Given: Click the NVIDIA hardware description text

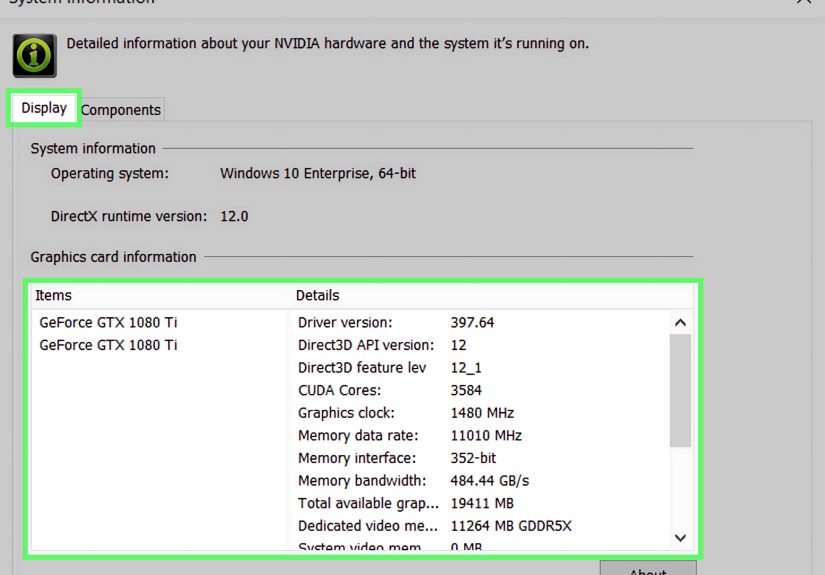Looking at the screenshot, I should click(327, 43).
